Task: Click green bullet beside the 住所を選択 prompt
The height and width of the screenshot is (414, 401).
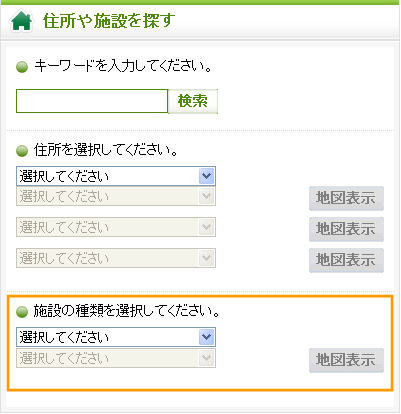Action: [22, 151]
